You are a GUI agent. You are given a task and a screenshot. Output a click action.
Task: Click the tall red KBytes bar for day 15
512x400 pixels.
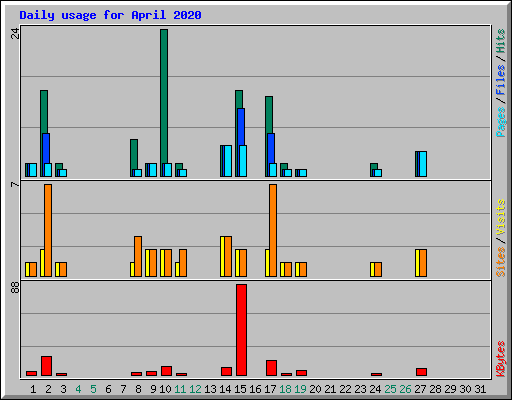coord(241,330)
